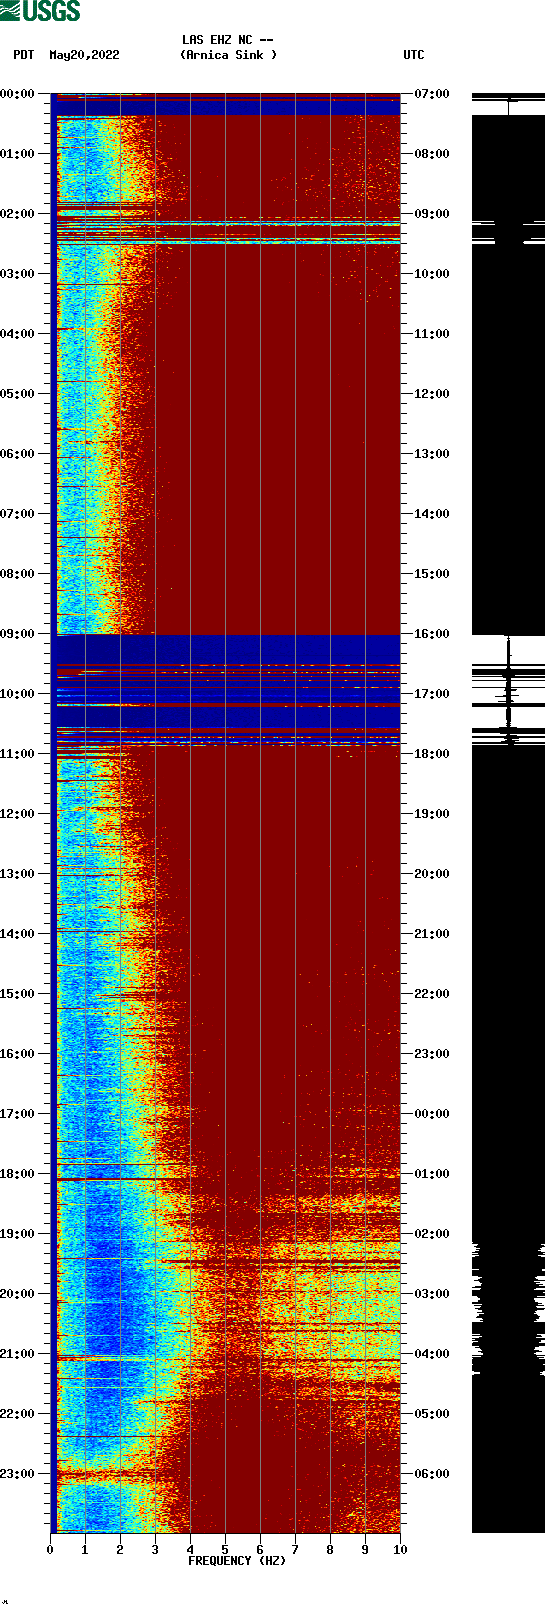Viewport: 552px width, 1613px height.
Task: Click the 13:00 UTC time label
Action: point(432,454)
